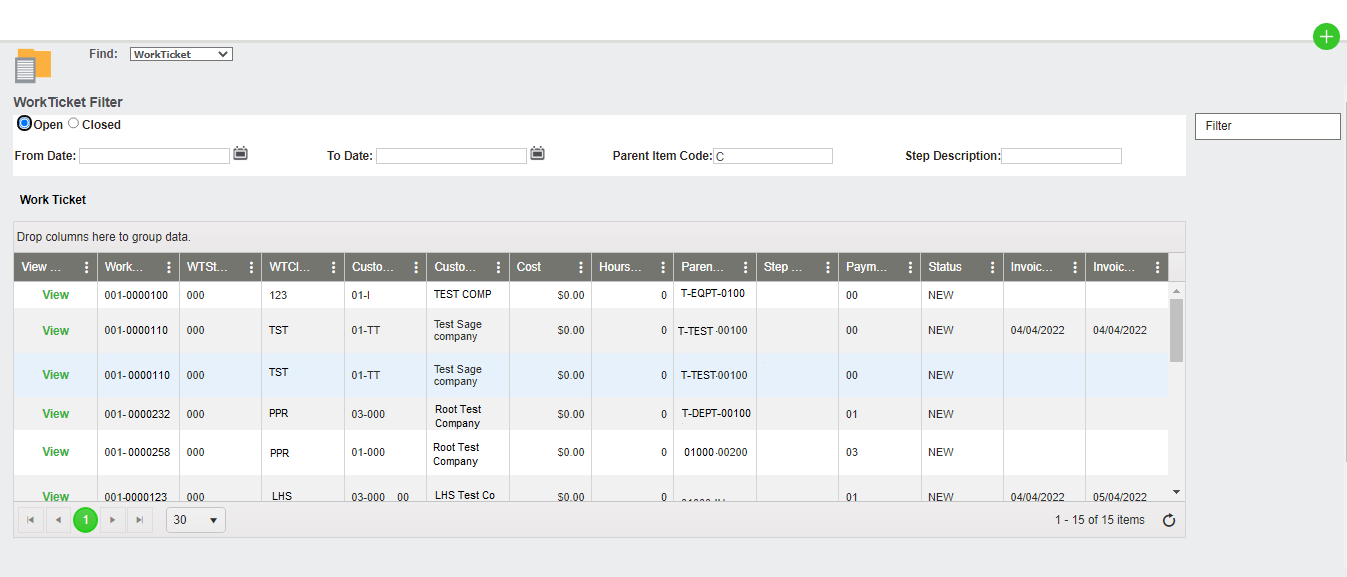Refresh the work ticket grid
Image resolution: width=1347 pixels, height=577 pixels.
click(1168, 519)
